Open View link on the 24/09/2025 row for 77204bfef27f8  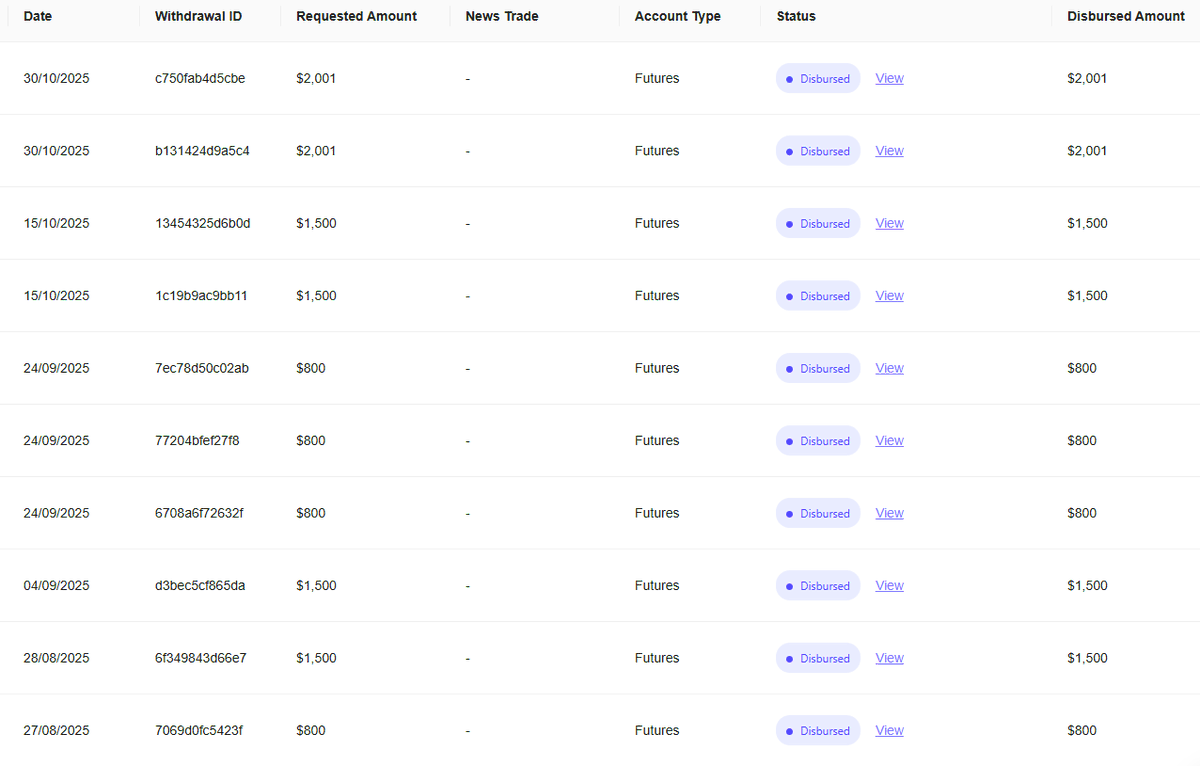[x=889, y=440]
